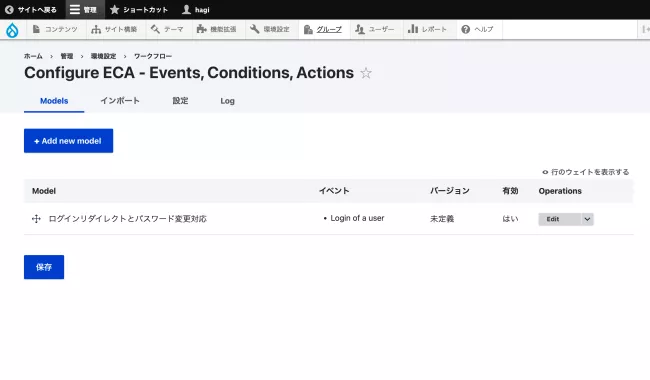Click the Model column header
Viewport: 650px width, 380px height.
click(x=44, y=191)
